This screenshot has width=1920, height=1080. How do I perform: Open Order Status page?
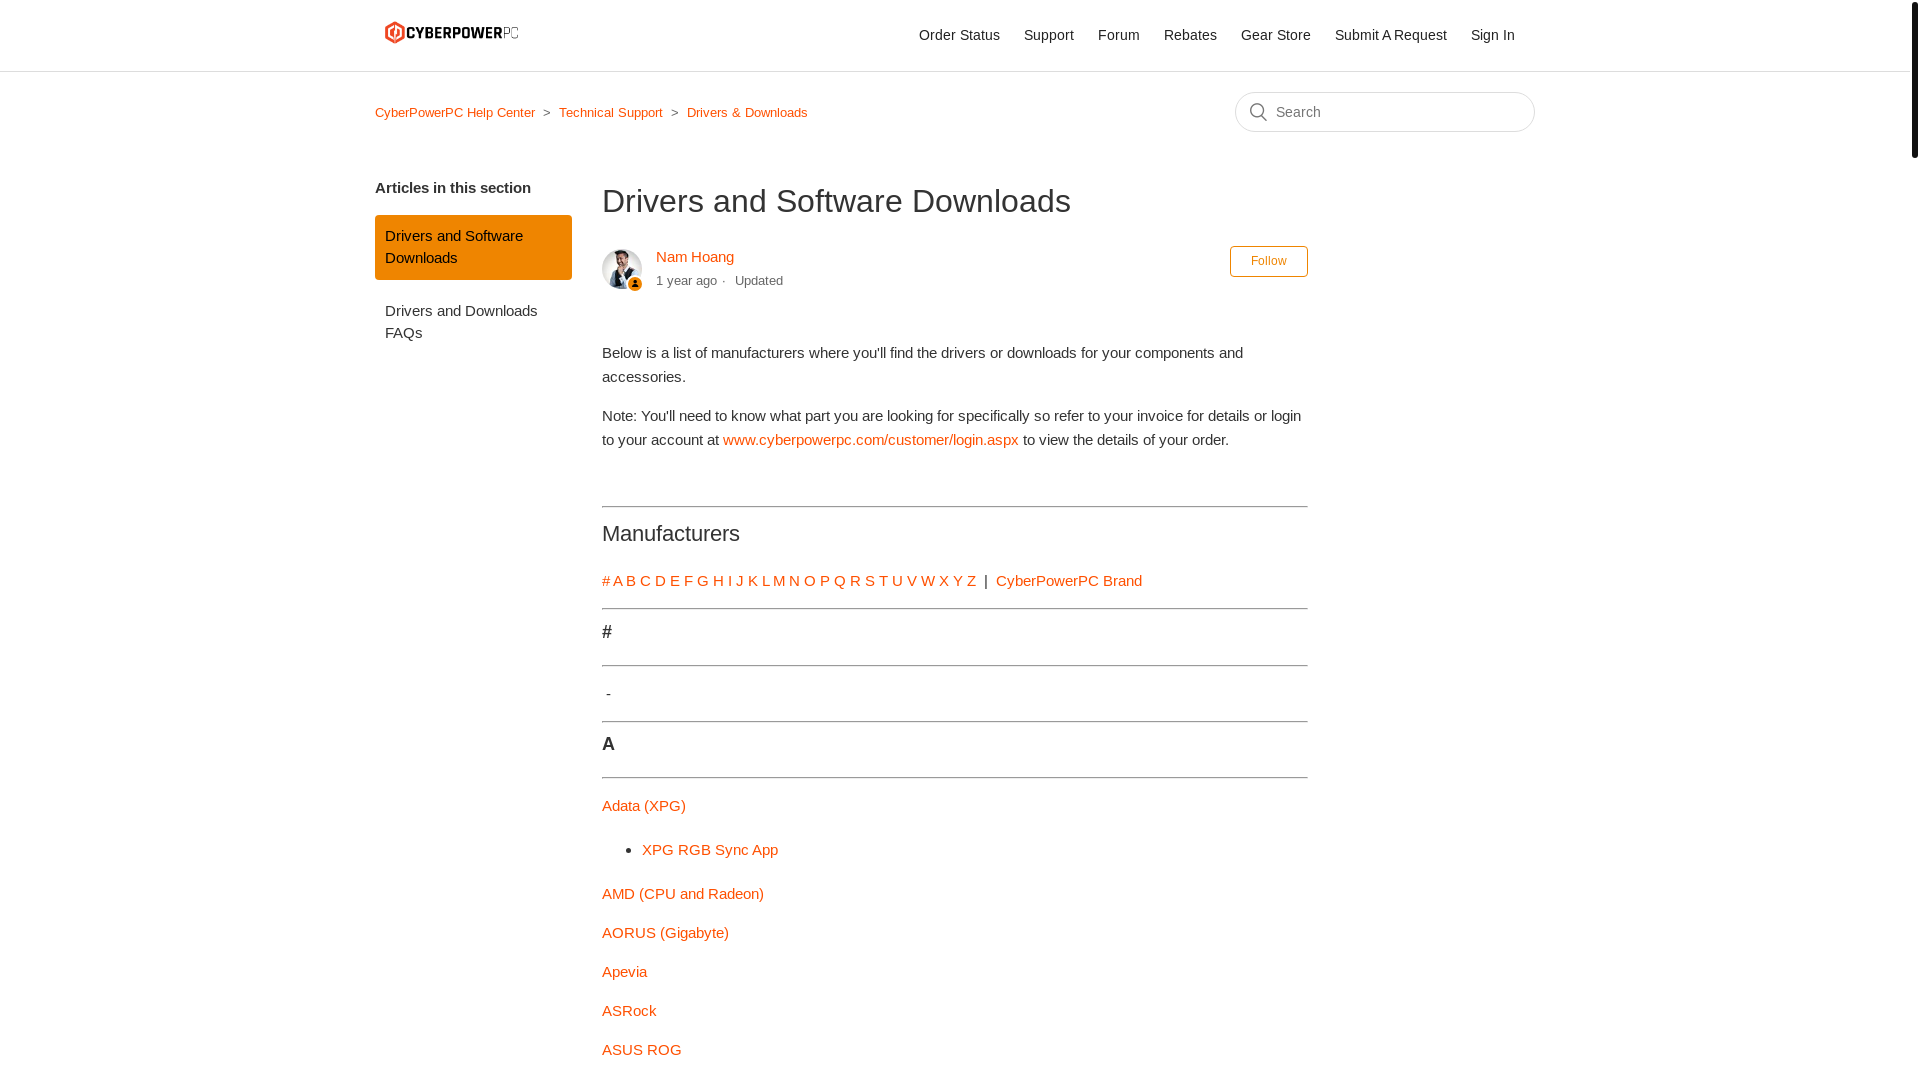(959, 35)
